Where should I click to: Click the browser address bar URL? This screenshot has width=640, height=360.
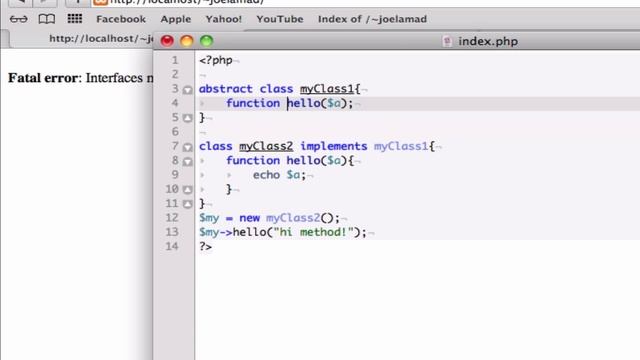click(x=187, y=2)
